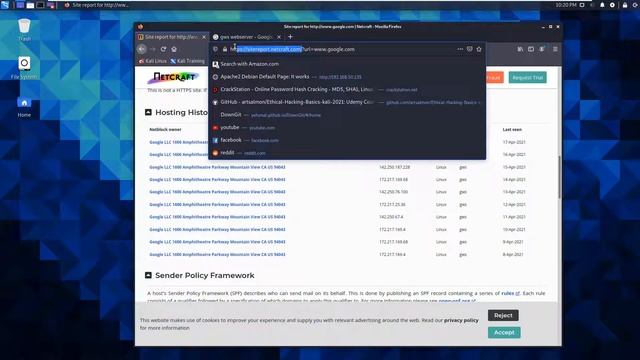Select CrackStation suggestion in dropdown
The height and width of the screenshot is (360, 640).
tap(347, 89)
